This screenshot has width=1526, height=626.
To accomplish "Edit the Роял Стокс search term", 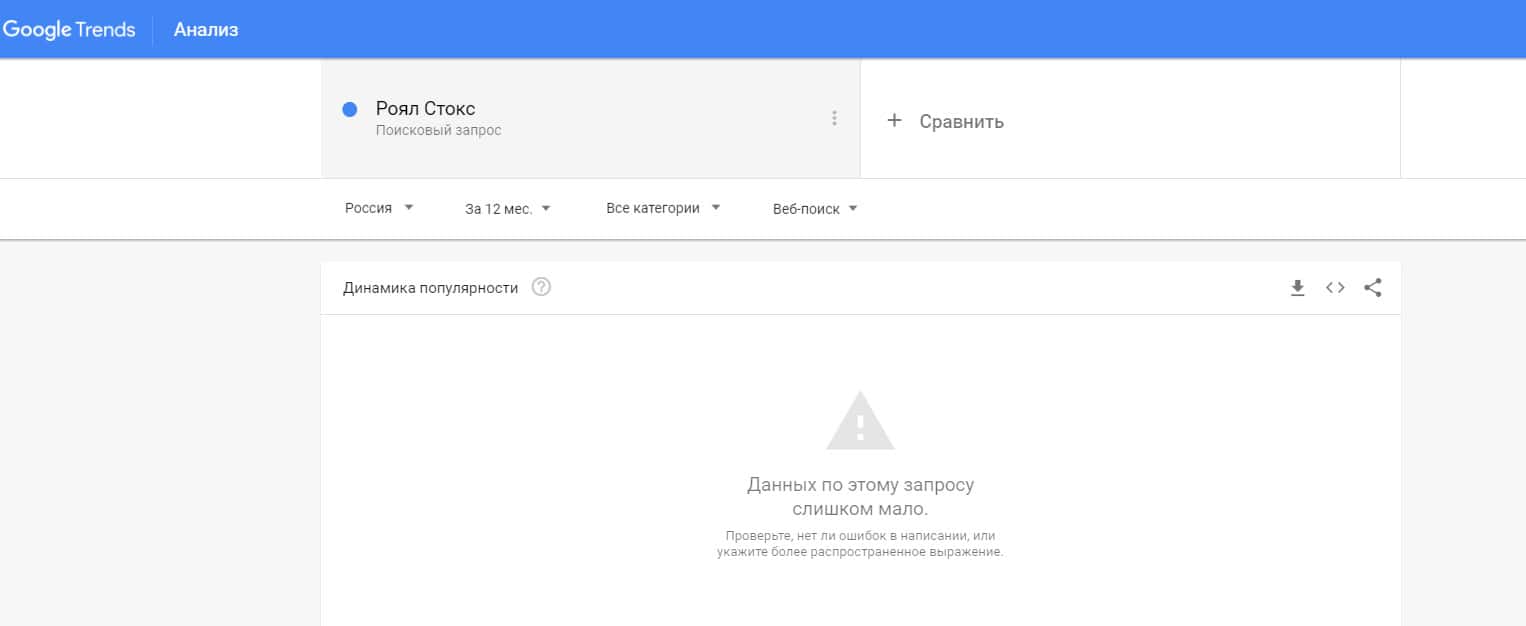I will 426,108.
